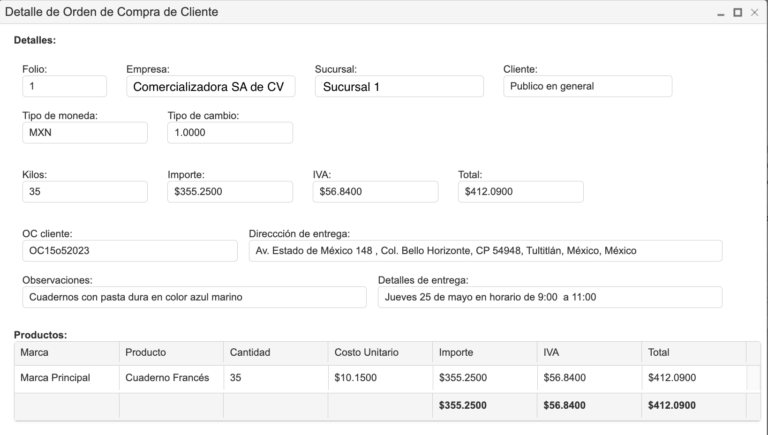Click the Tipo de moneda MXN field
Image resolution: width=768 pixels, height=435 pixels.
coord(85,132)
